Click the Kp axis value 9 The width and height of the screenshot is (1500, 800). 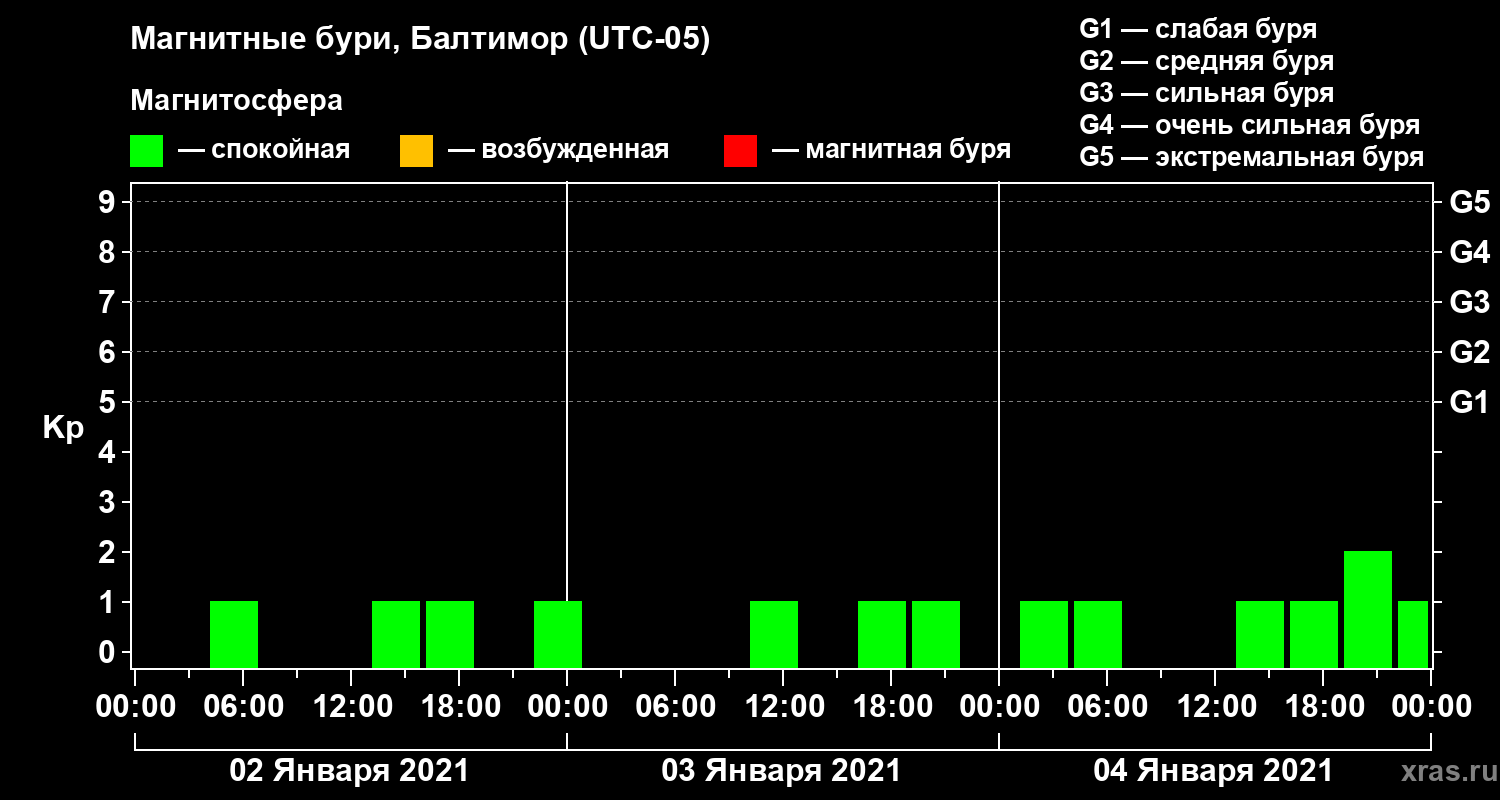click(109, 202)
